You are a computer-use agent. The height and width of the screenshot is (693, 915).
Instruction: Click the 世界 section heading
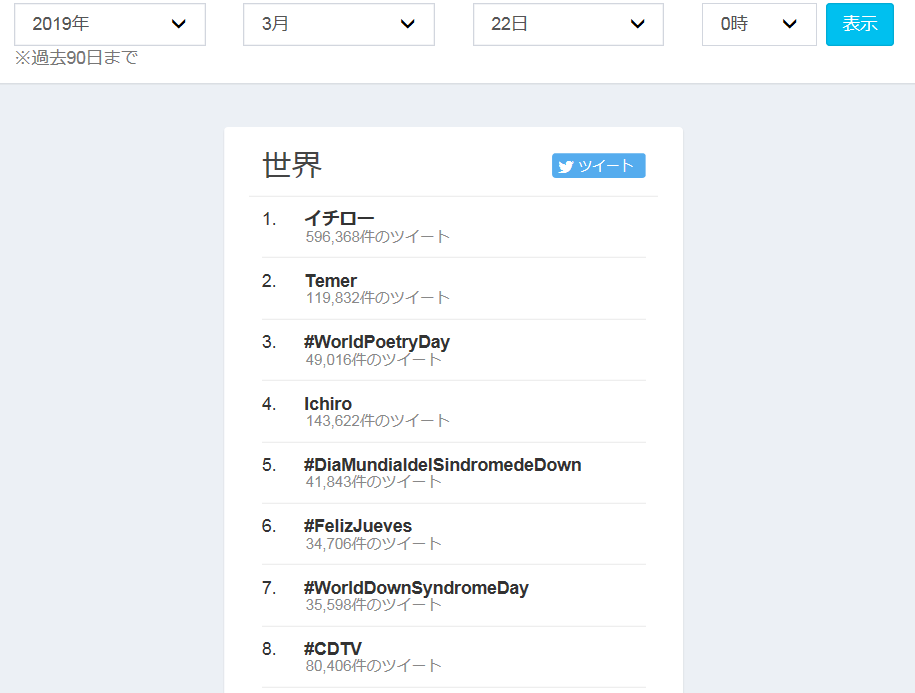point(292,166)
